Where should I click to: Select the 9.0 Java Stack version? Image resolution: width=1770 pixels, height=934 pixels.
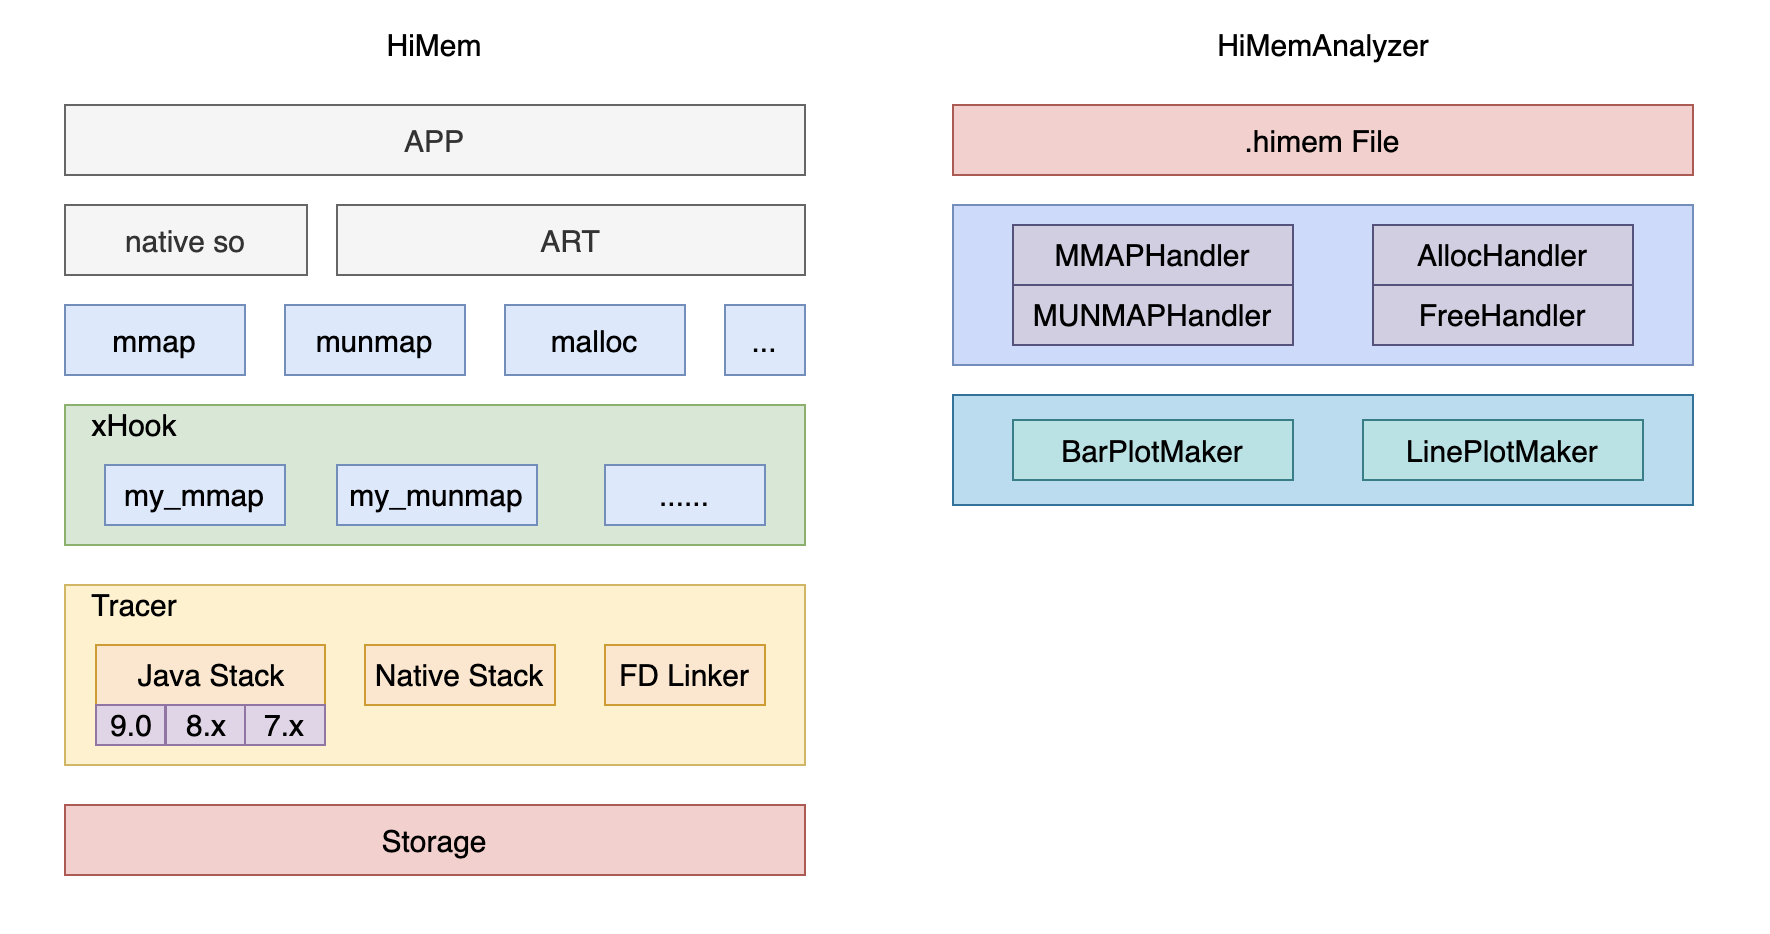[128, 727]
